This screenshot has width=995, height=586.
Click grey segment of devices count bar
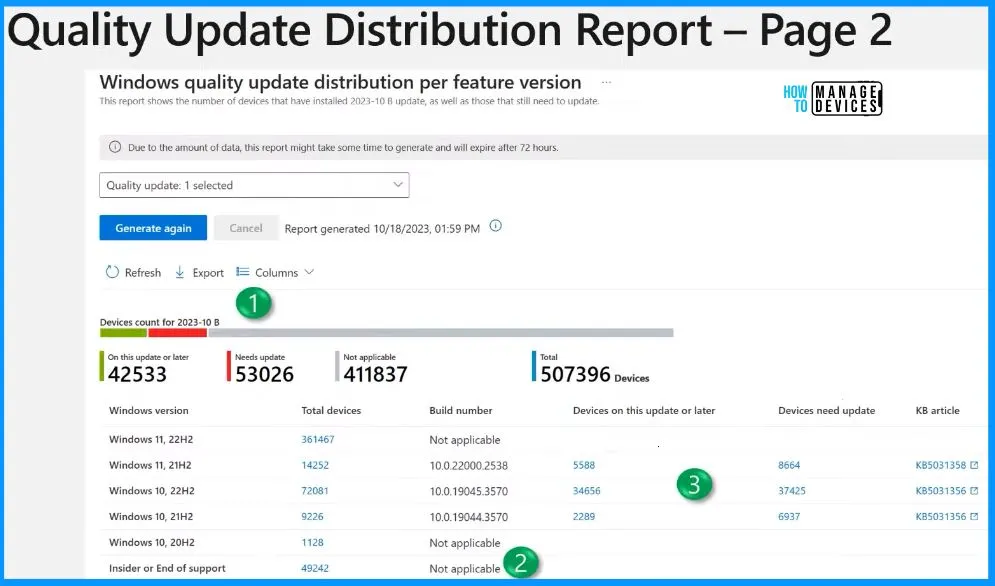(x=441, y=333)
